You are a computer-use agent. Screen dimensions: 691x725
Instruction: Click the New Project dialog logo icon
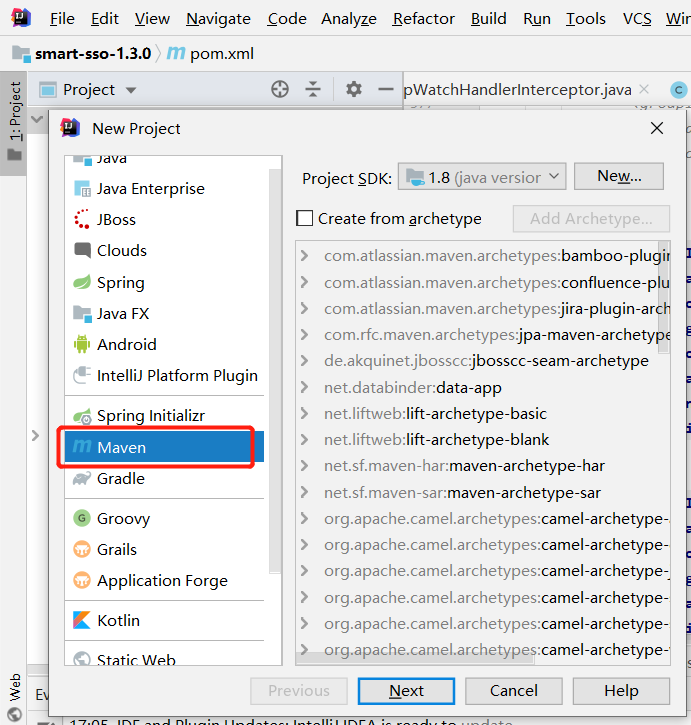click(x=70, y=128)
